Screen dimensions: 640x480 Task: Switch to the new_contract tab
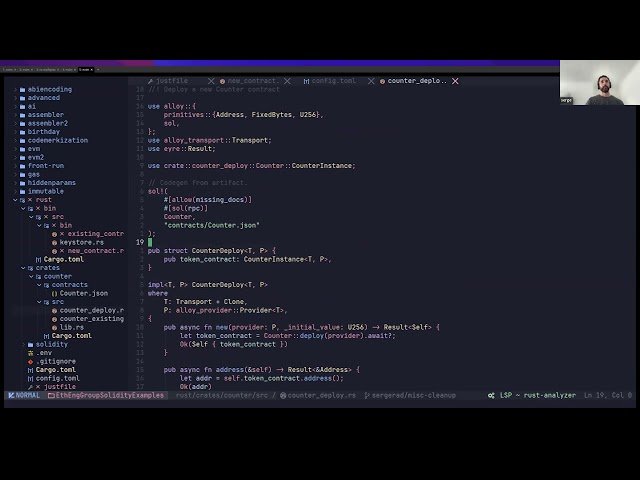point(252,80)
